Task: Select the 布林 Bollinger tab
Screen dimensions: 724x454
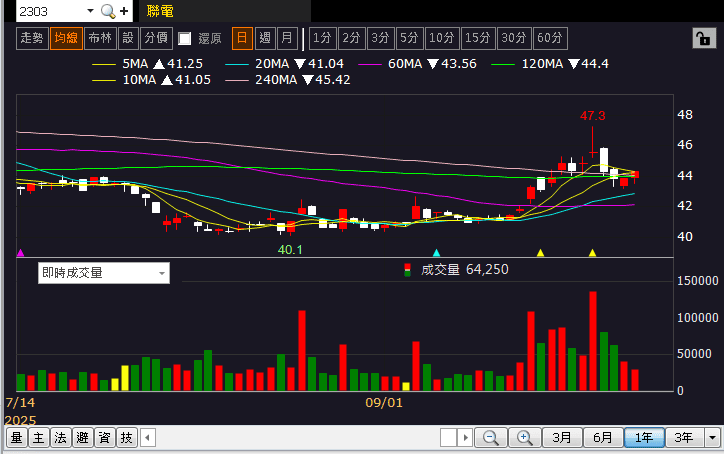Action: (x=99, y=39)
